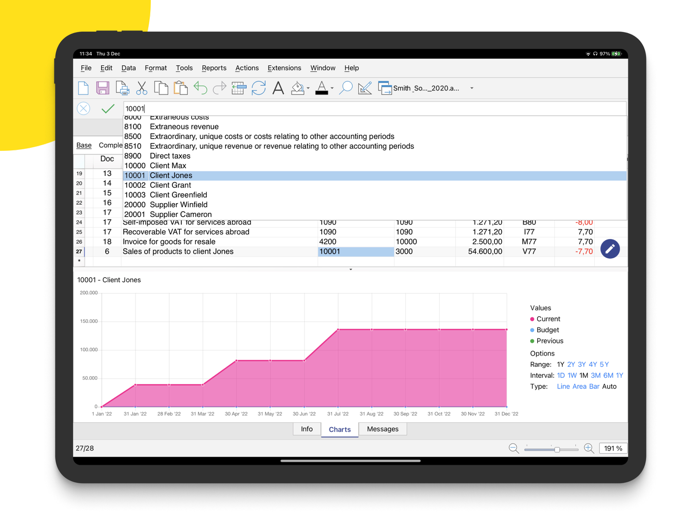Open the Window menu
700x525 pixels.
pos(323,68)
